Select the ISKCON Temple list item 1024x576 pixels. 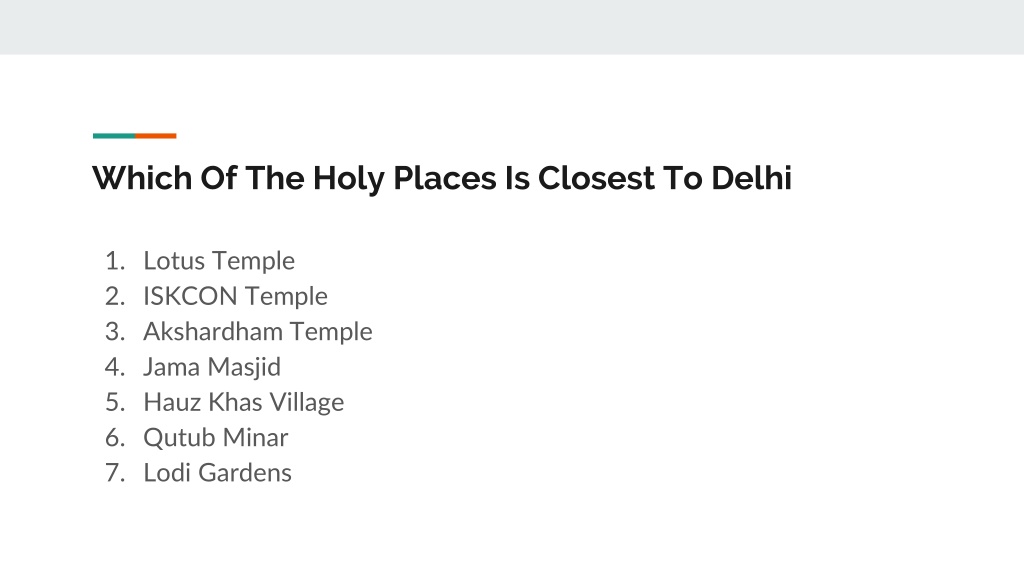[x=235, y=296]
